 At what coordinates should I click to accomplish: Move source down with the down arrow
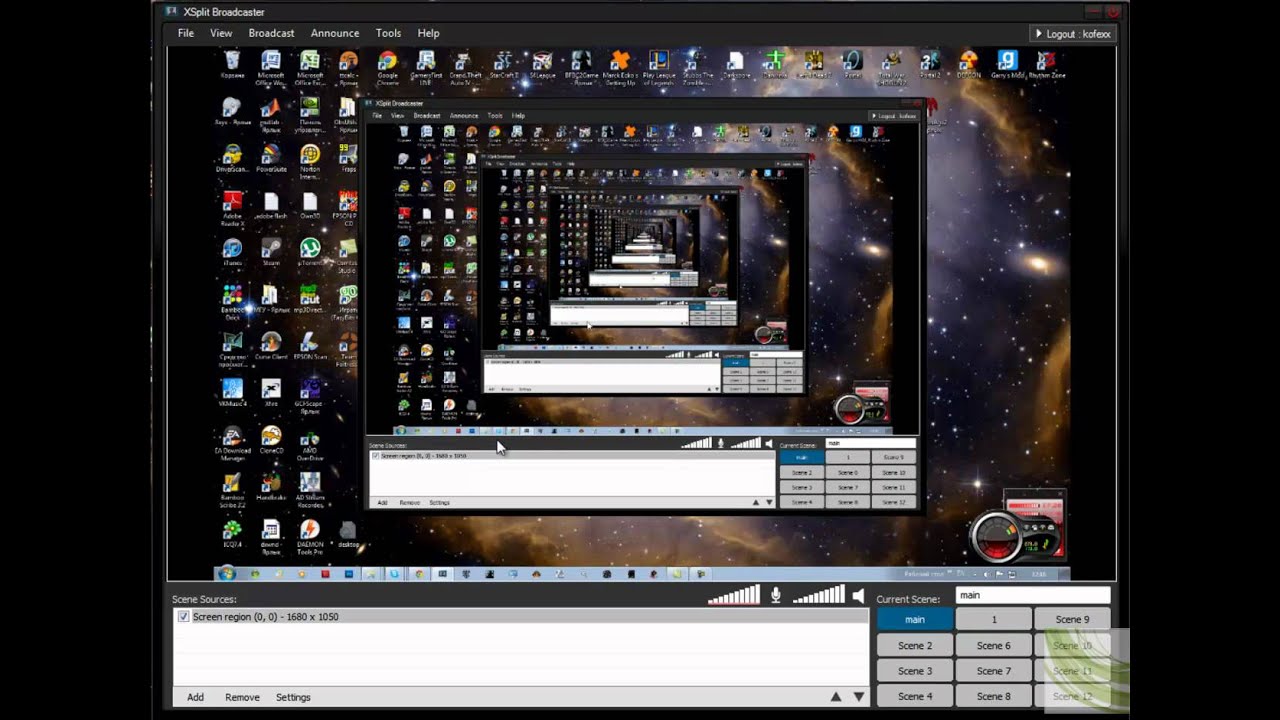tap(858, 697)
